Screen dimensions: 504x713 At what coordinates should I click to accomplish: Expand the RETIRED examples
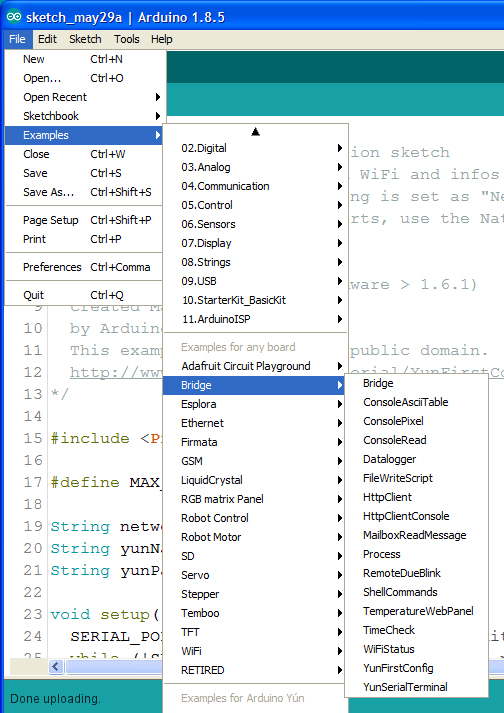coord(255,670)
